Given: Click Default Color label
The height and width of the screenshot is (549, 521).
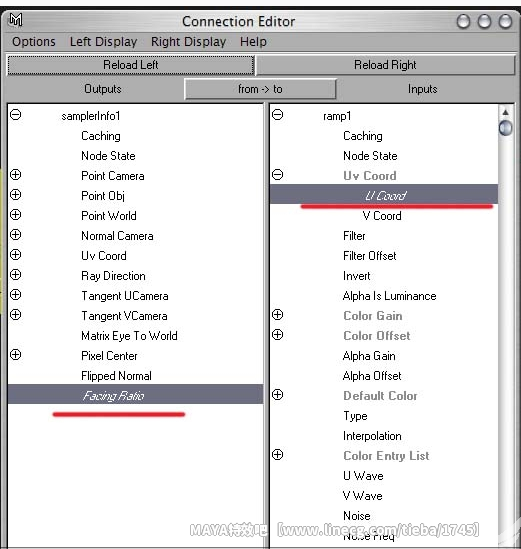Looking at the screenshot, I should pos(380,396).
